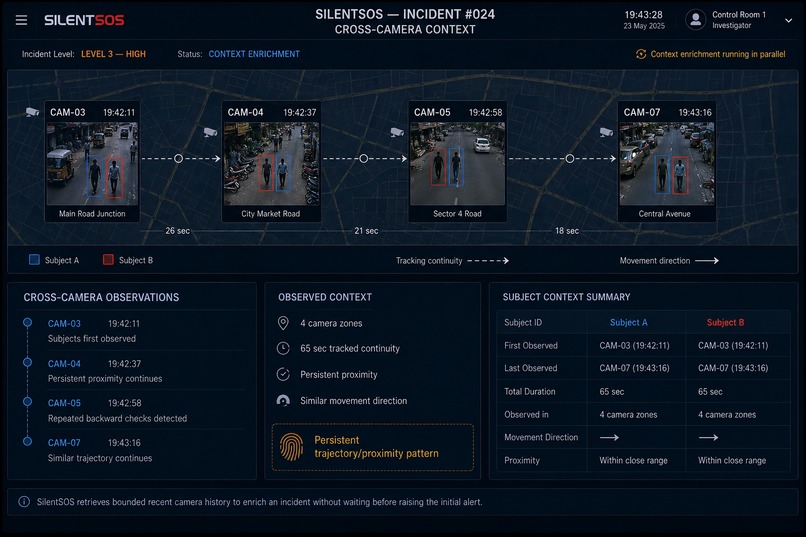Click the transition marker between CAM-05 and CAM-07
This screenshot has width=806, height=537.
point(570,158)
